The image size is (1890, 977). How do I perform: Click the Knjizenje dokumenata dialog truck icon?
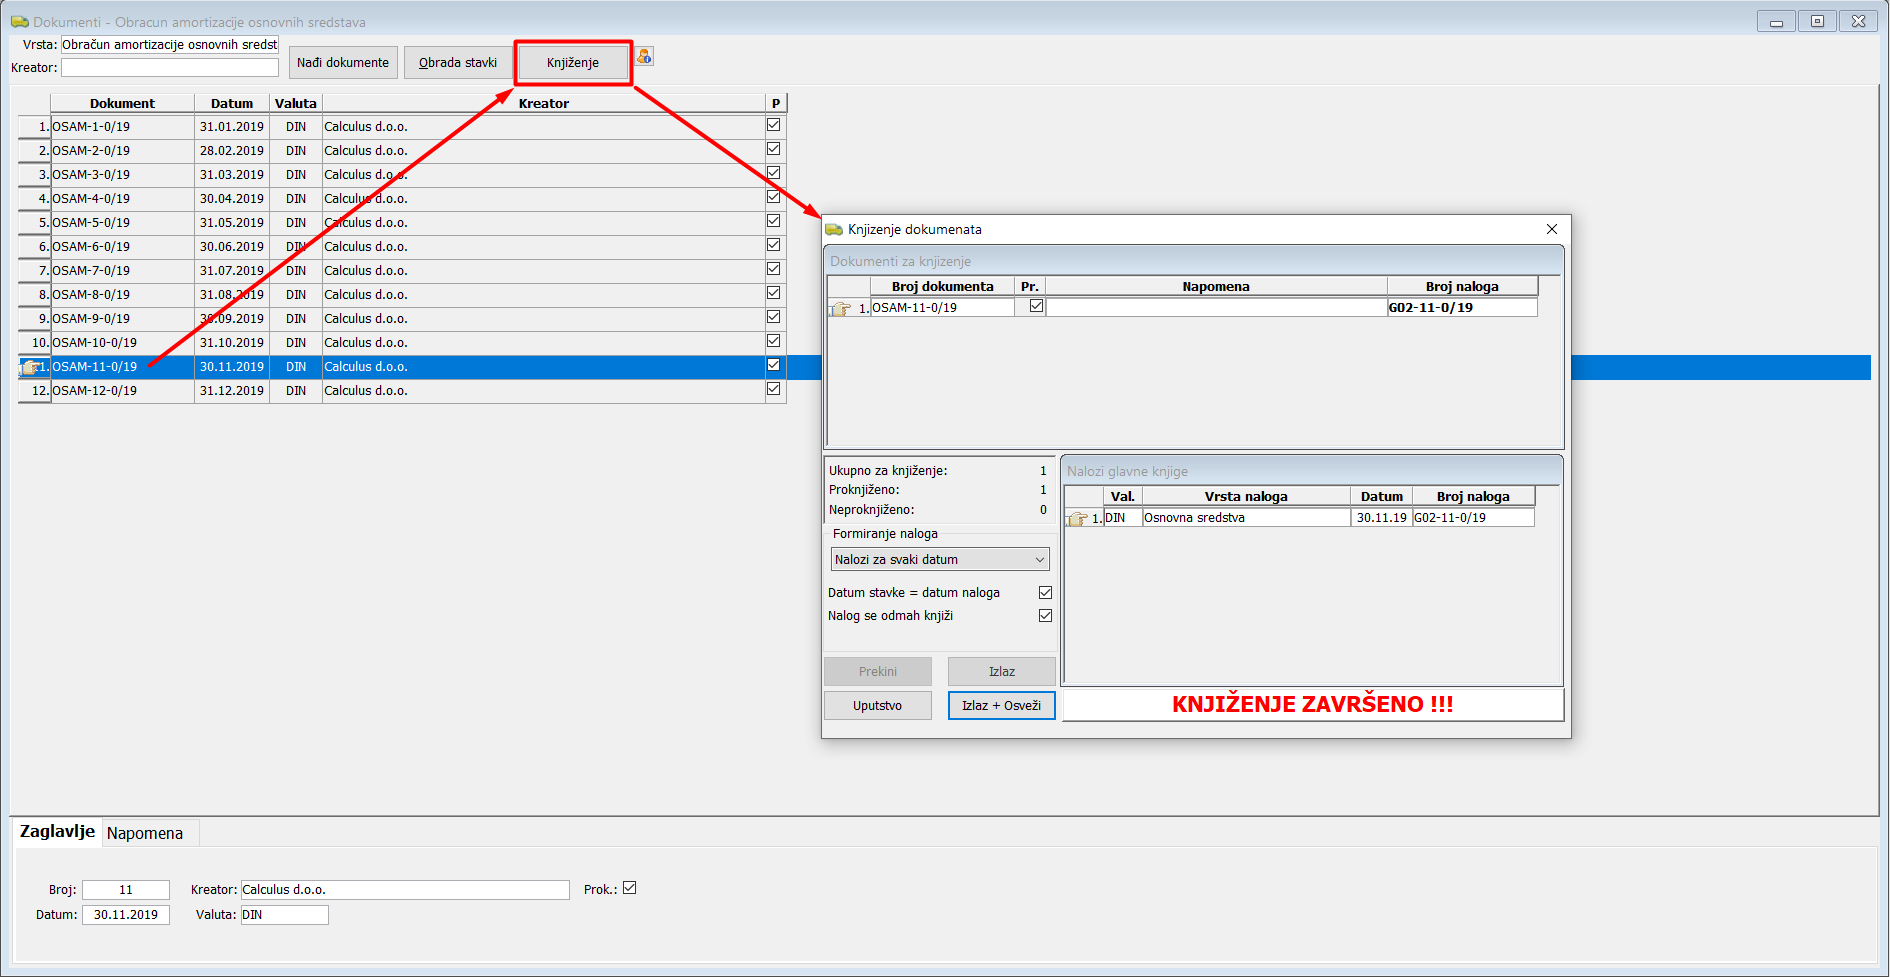coord(834,230)
